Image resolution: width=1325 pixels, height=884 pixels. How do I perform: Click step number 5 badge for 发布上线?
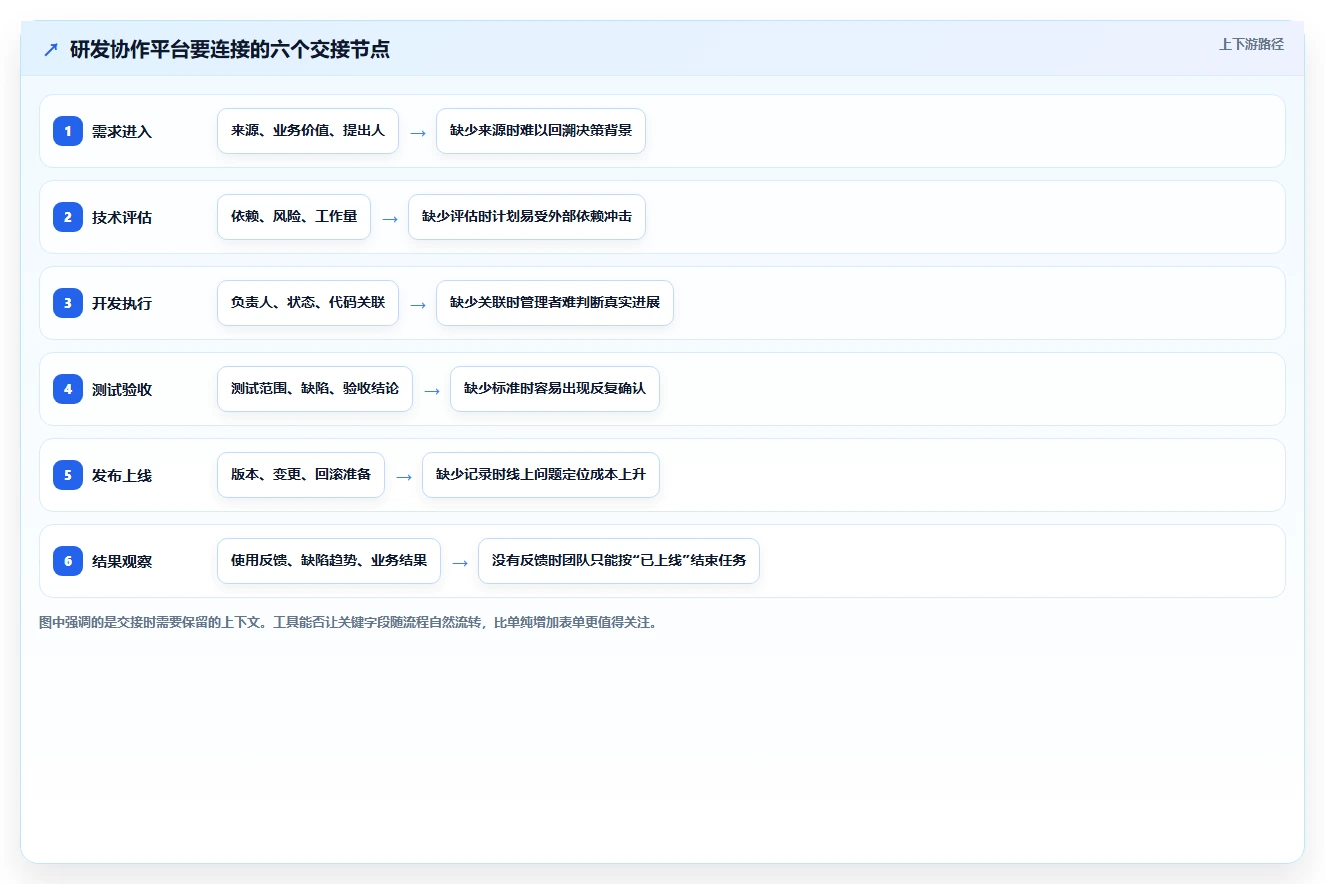click(68, 475)
